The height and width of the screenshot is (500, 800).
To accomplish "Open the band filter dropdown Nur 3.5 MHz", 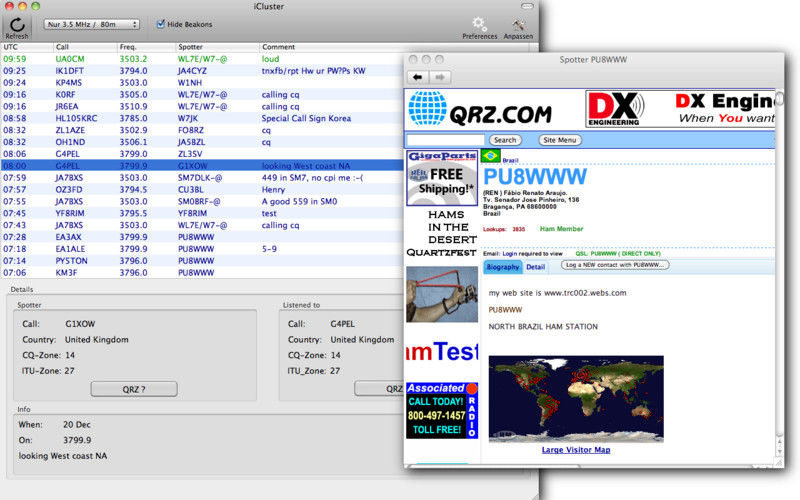I will tap(91, 24).
